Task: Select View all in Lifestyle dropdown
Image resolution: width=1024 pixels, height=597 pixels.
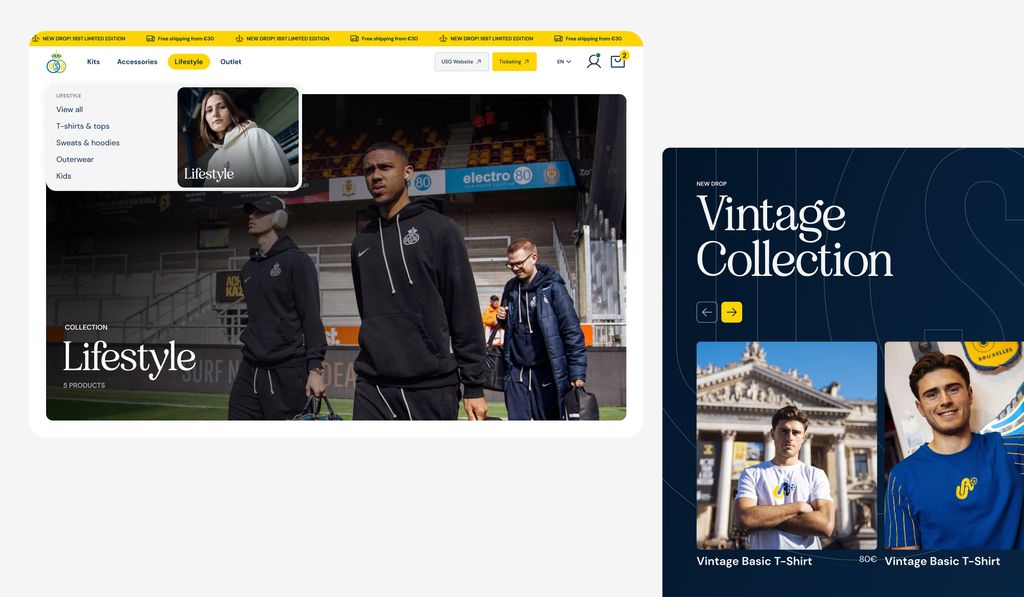Action: pos(69,110)
